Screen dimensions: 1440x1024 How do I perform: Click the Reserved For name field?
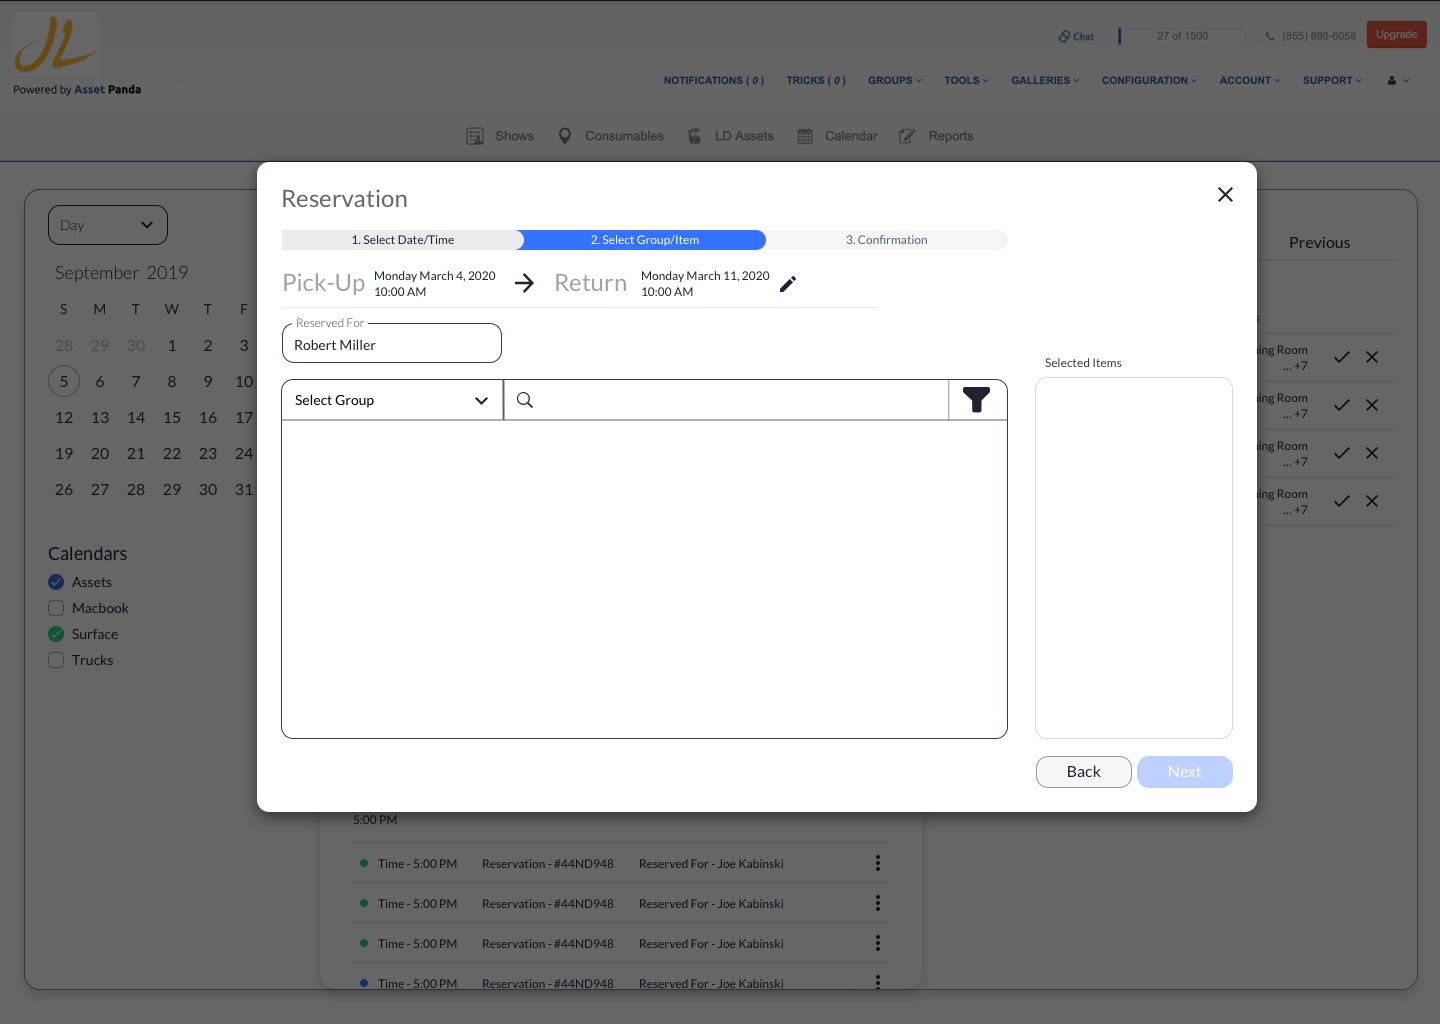point(392,343)
